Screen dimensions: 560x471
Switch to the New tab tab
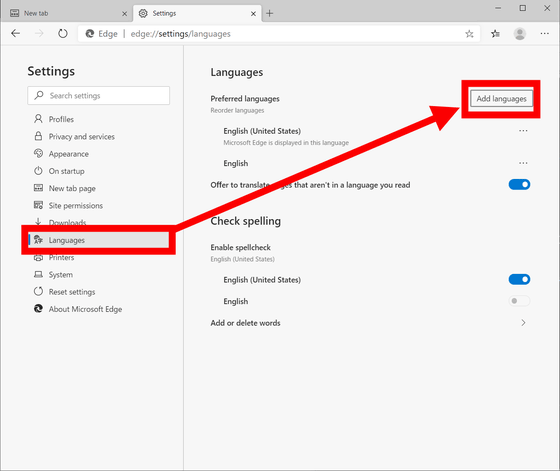(x=67, y=14)
